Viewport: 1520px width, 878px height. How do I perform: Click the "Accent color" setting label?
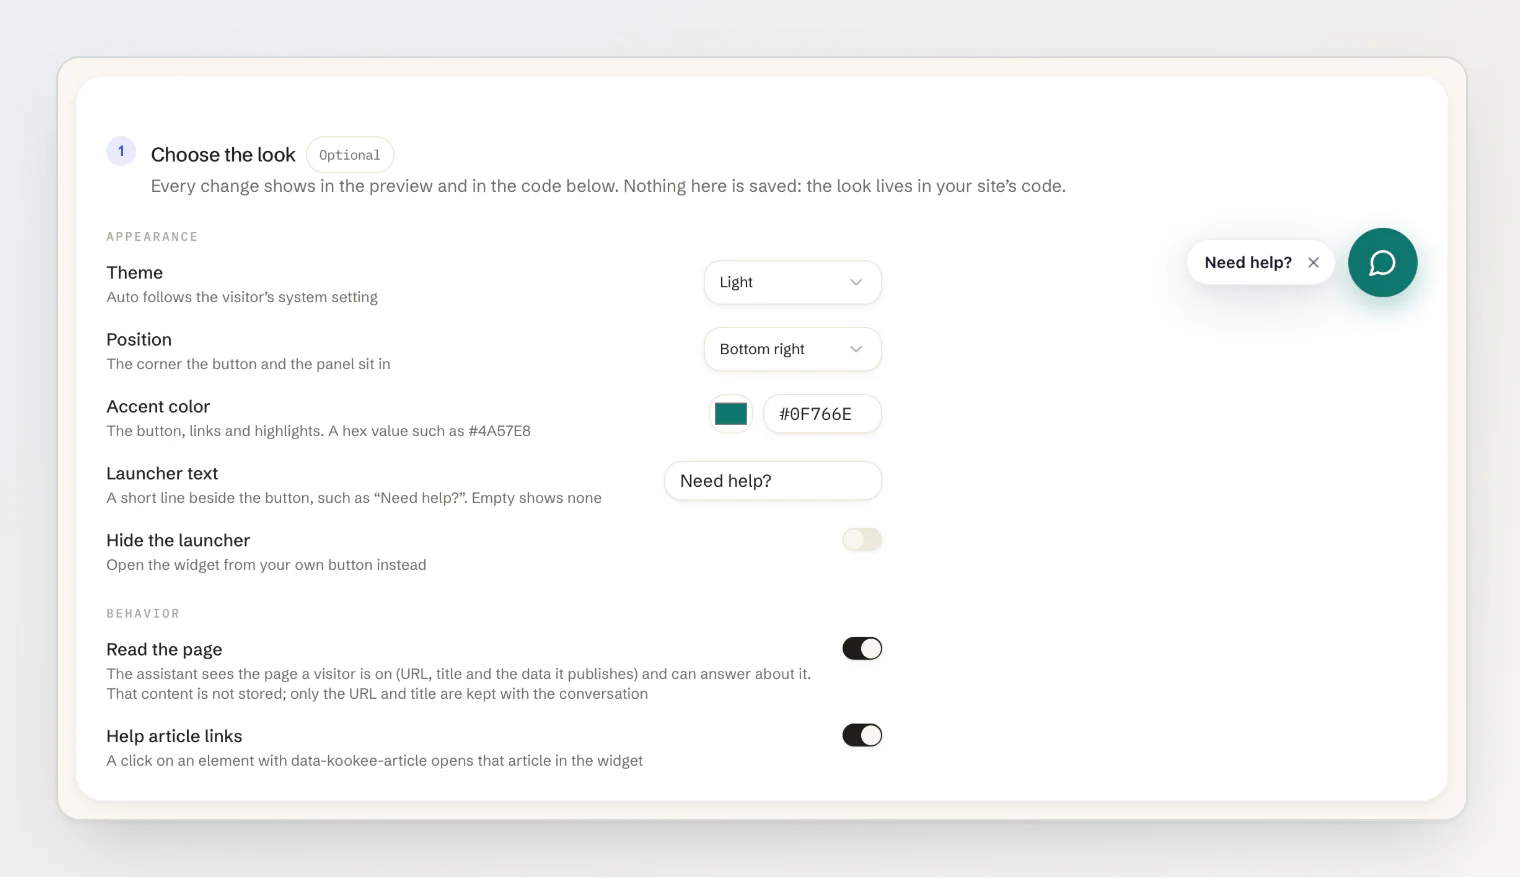[x=158, y=407]
